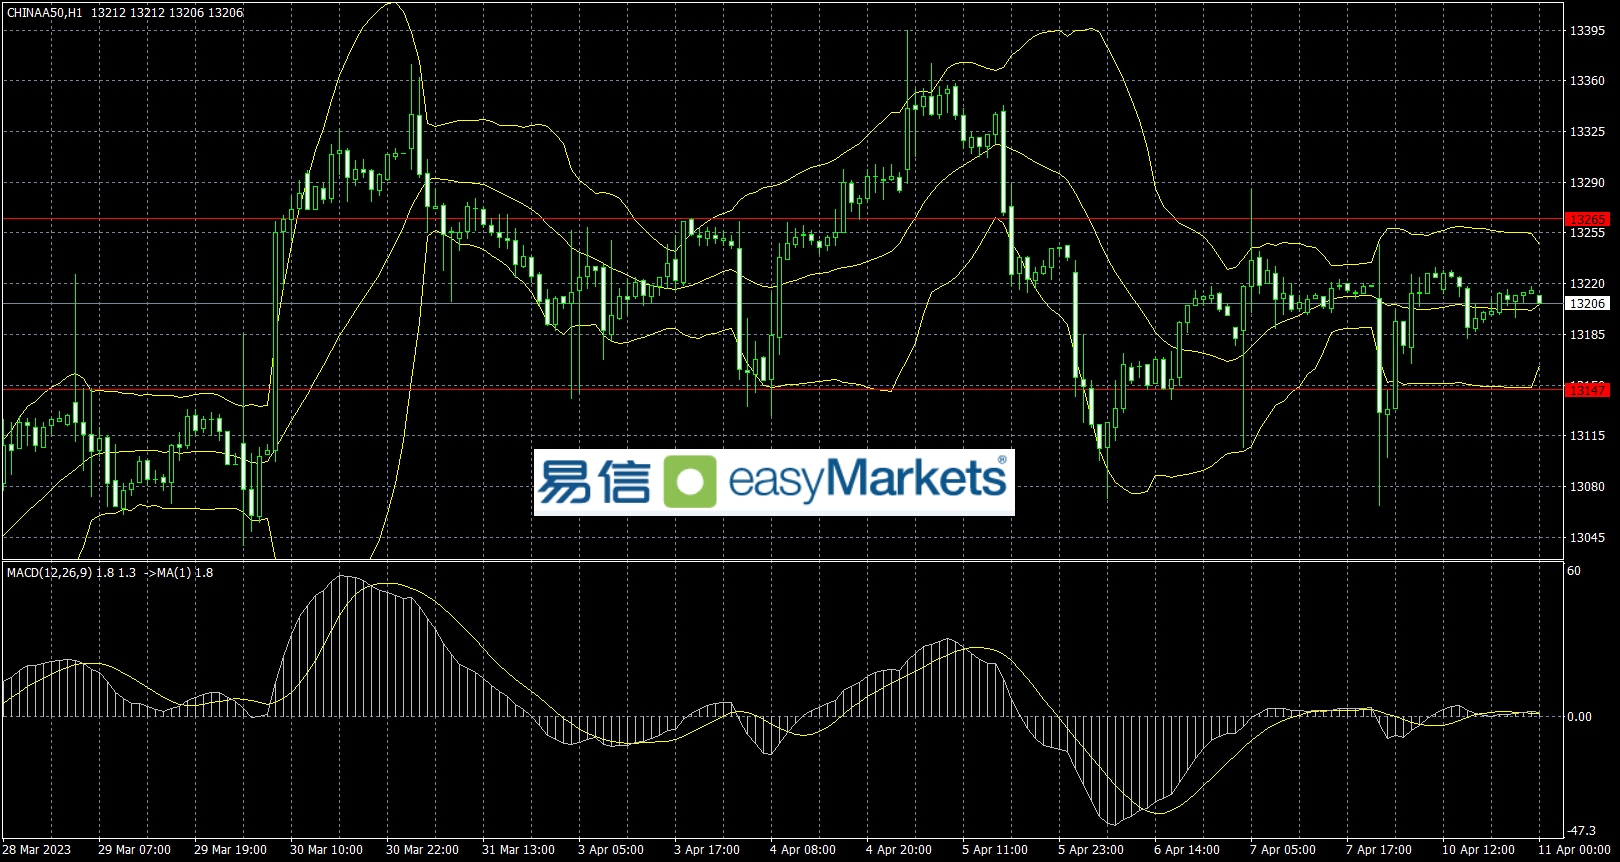1620x862 pixels.
Task: Click the 13360 price axis label
Action: (1587, 81)
